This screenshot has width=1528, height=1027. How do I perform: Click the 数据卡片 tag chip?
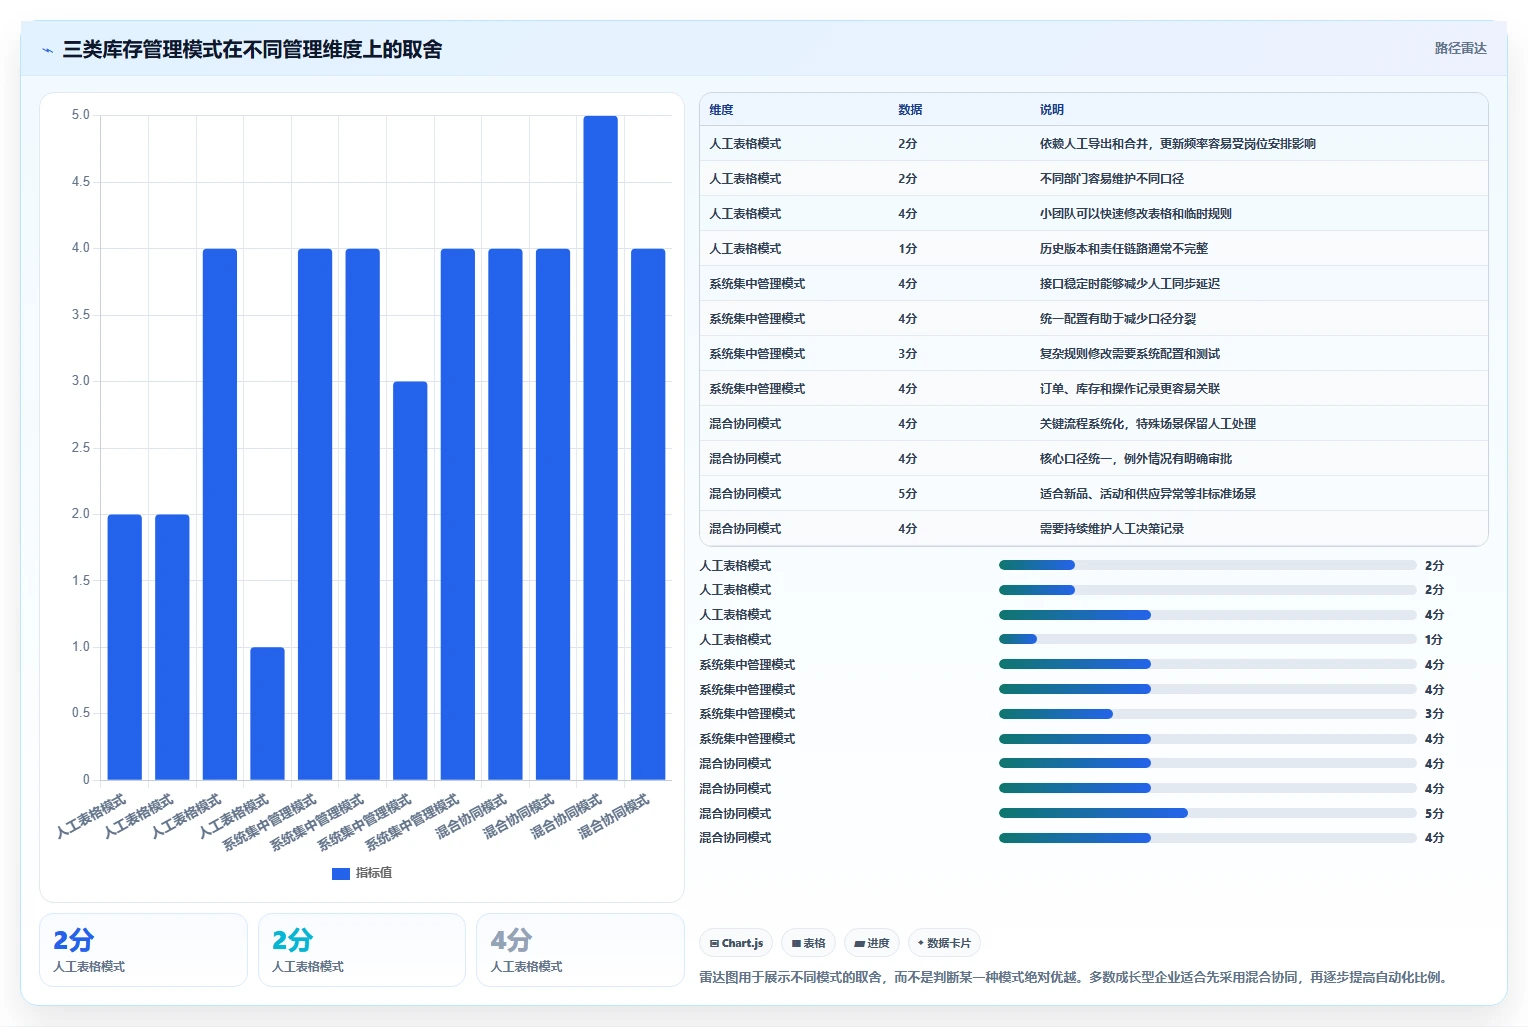click(944, 943)
